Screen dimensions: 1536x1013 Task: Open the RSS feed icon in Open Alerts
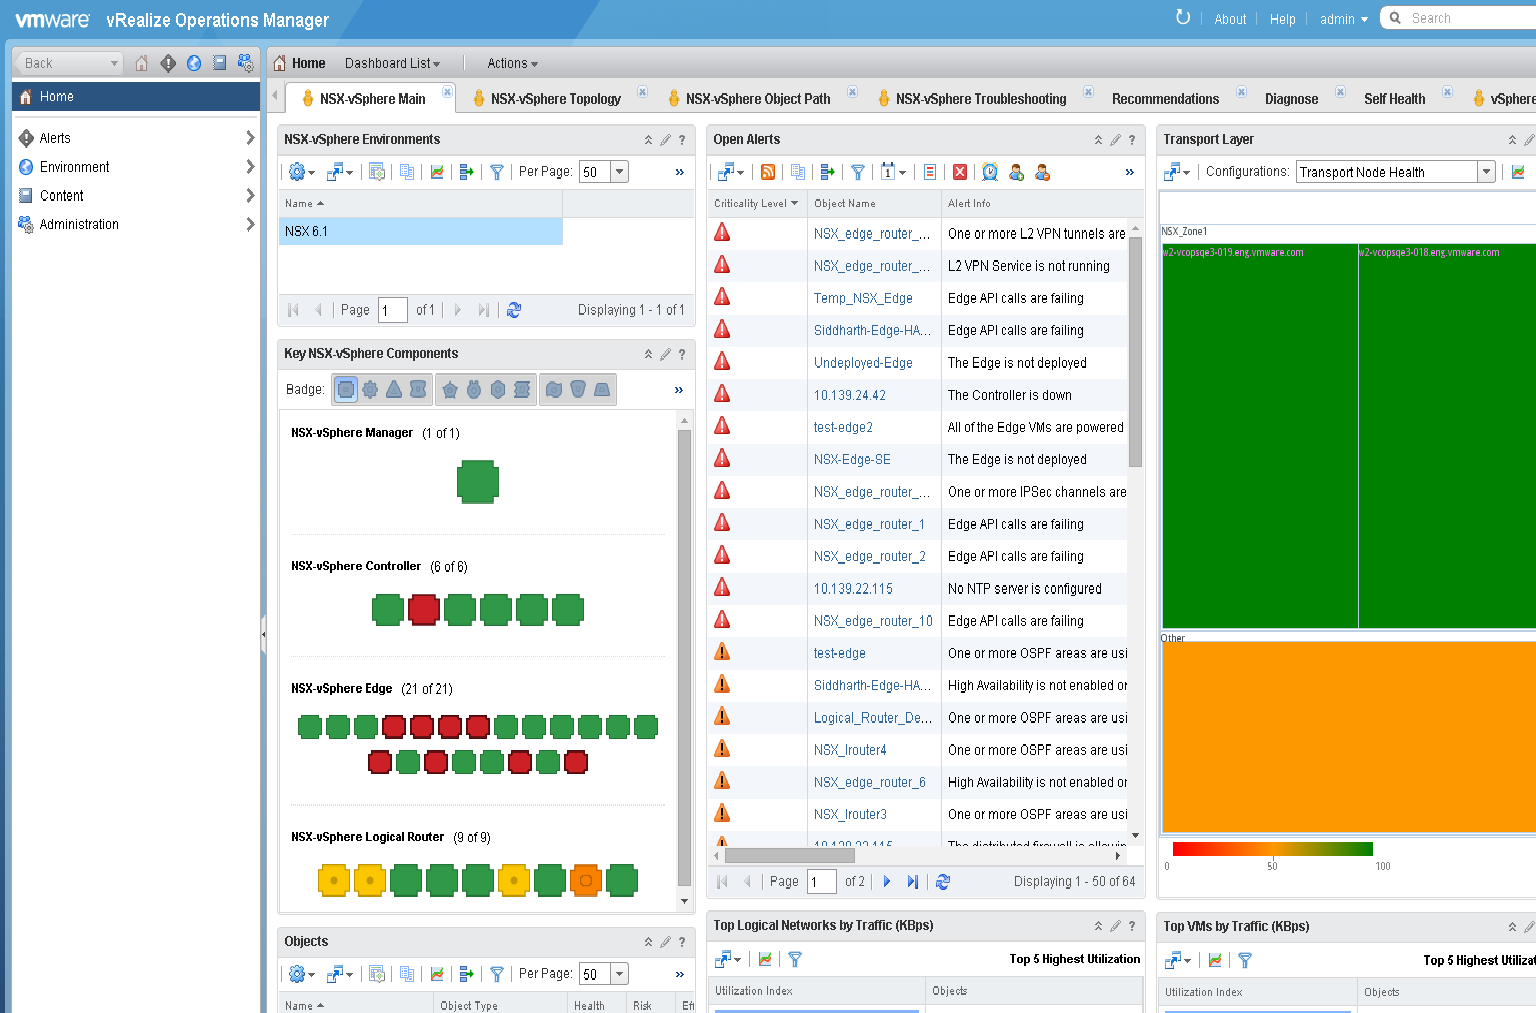coord(768,172)
